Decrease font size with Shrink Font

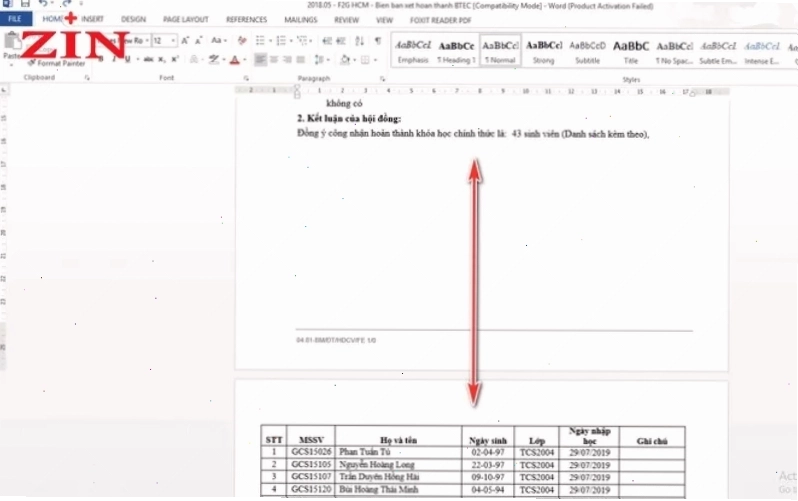point(198,41)
